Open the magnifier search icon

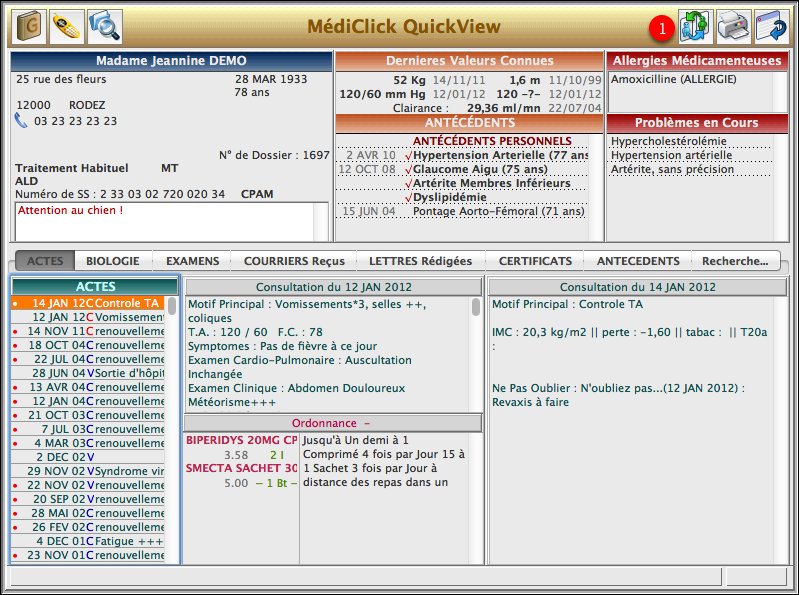105,26
